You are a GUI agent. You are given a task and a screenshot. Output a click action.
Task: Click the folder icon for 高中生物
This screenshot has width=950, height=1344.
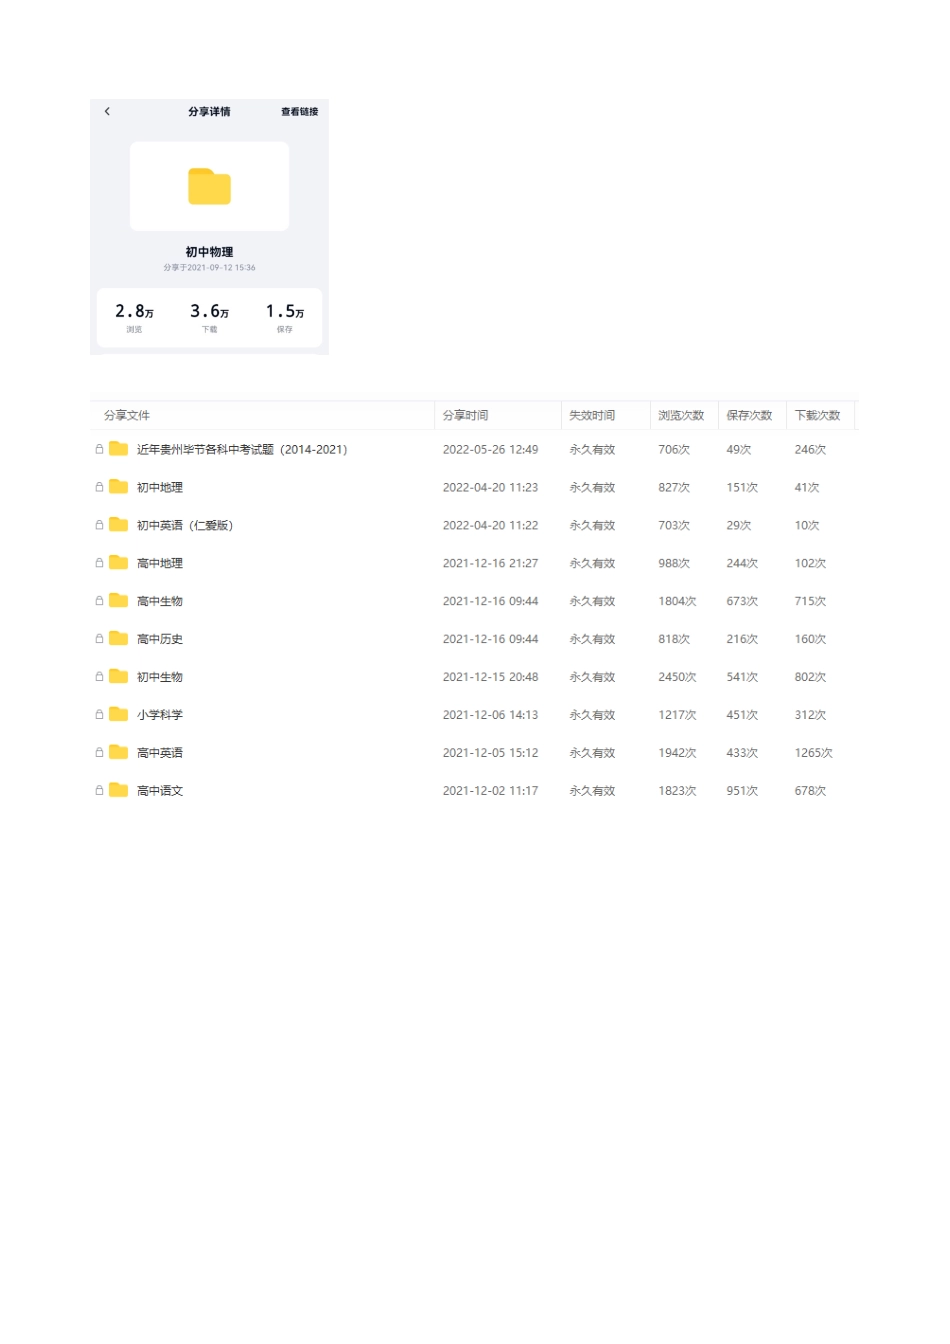[119, 601]
